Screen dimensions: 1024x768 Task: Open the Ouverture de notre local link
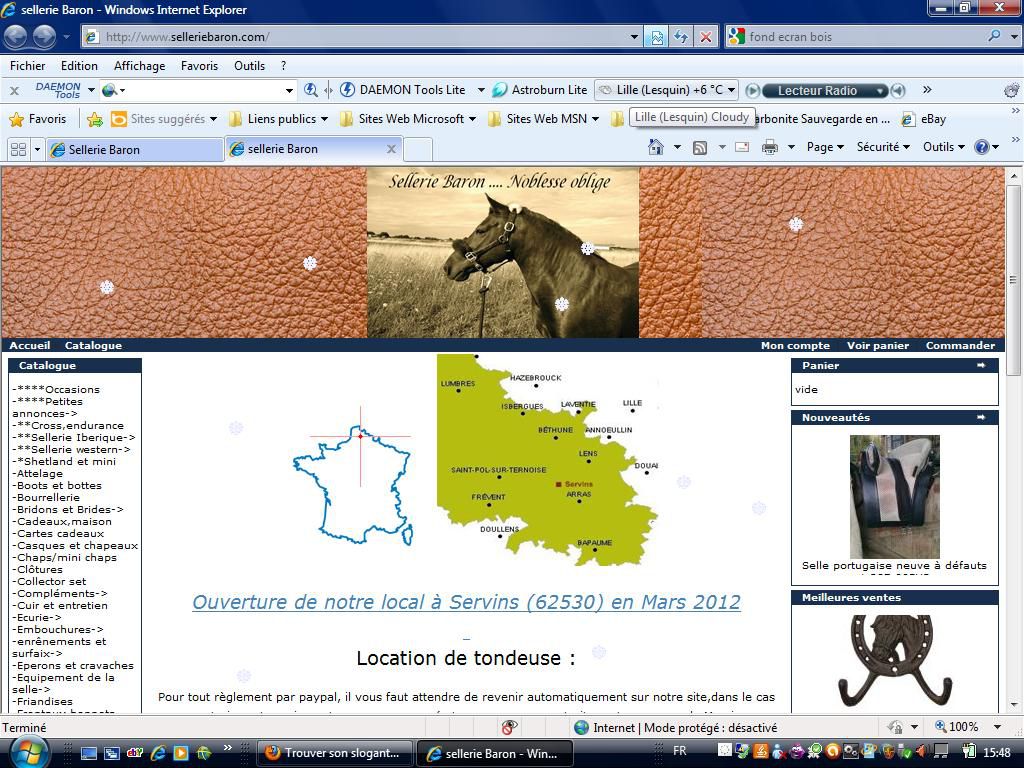pyautogui.click(x=466, y=602)
